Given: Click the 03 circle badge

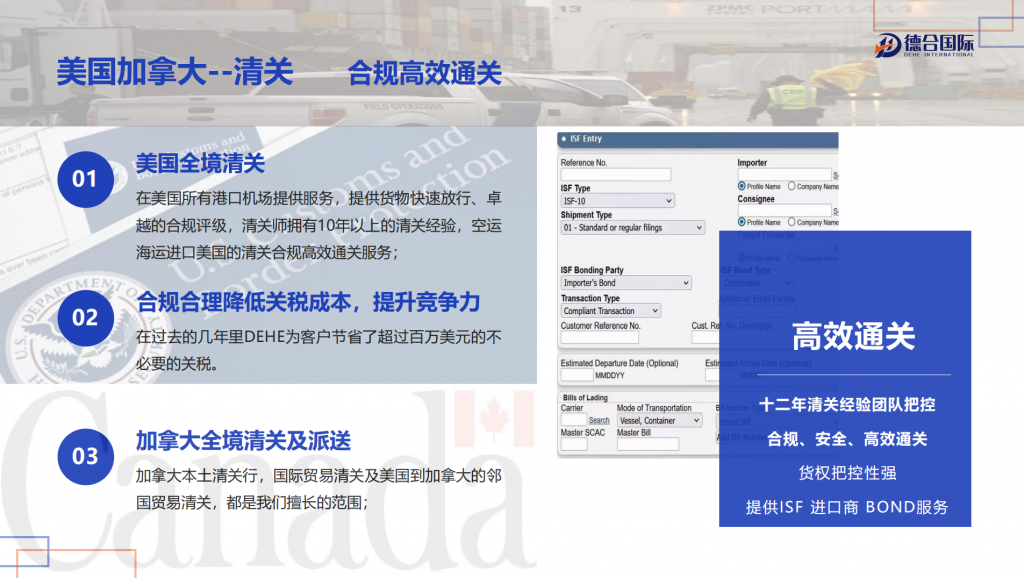Looking at the screenshot, I should coord(85,456).
